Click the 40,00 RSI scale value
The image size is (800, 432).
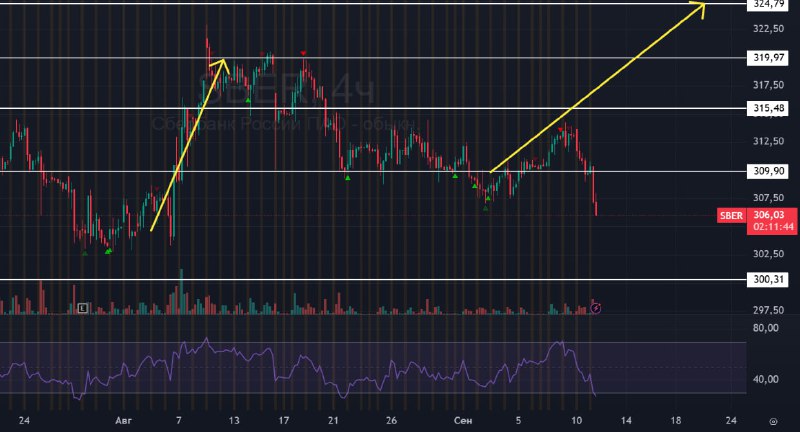766,379
